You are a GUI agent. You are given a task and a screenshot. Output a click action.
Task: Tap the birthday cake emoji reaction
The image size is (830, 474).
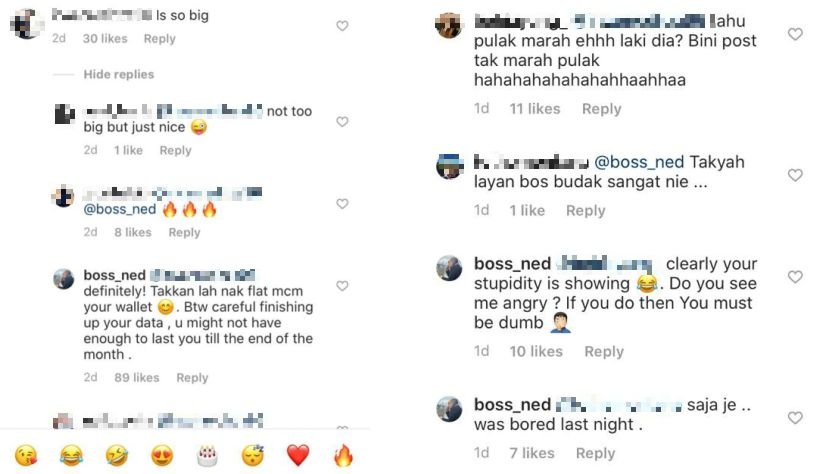coord(207,456)
